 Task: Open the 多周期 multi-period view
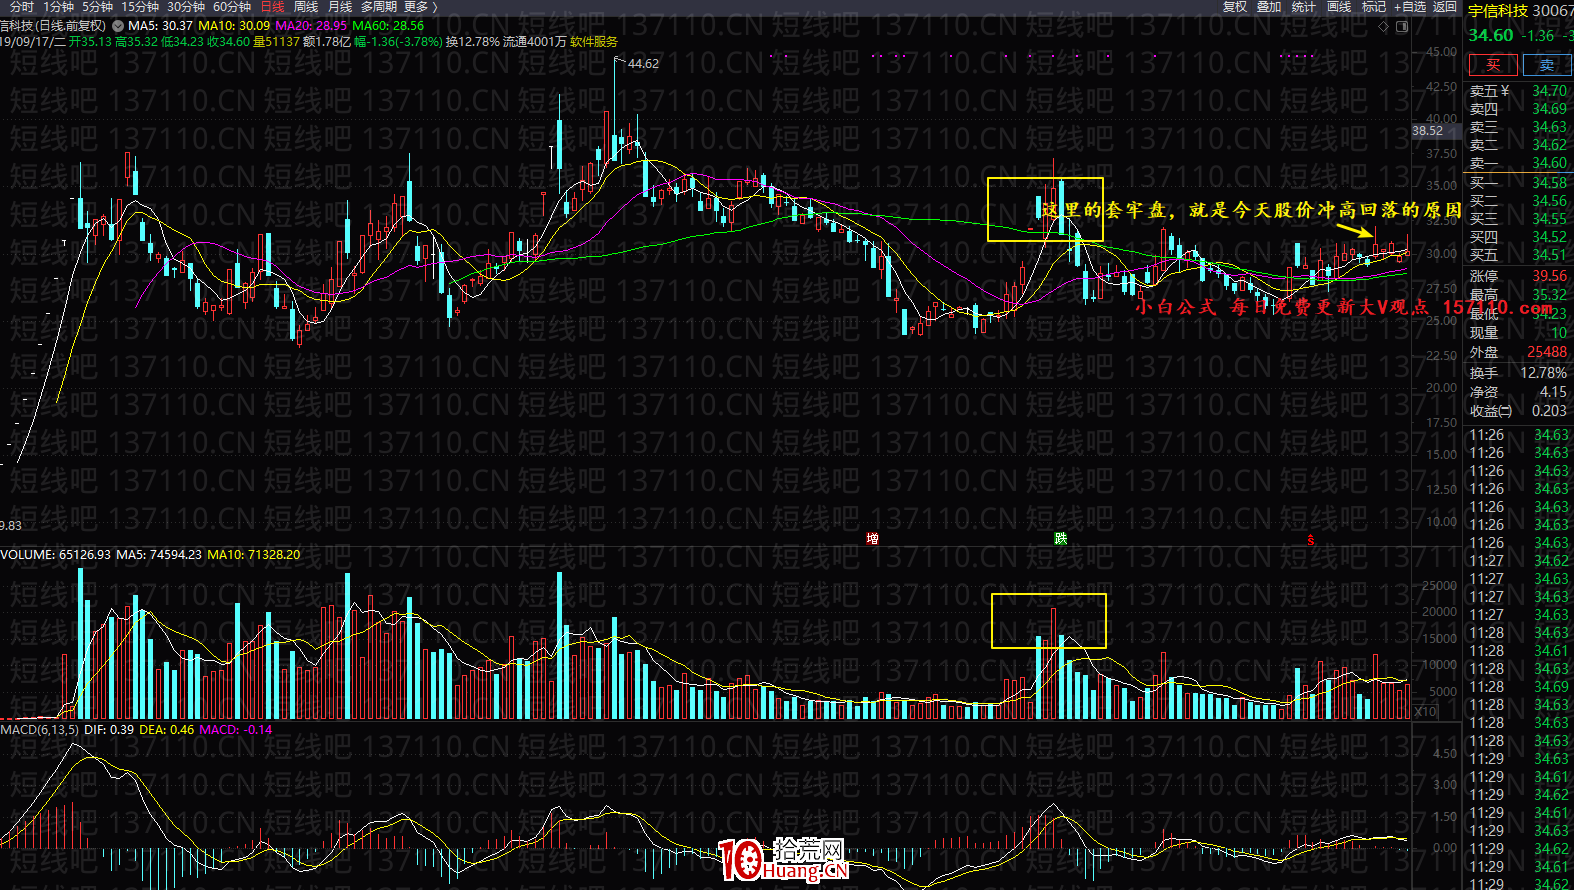[x=379, y=7]
